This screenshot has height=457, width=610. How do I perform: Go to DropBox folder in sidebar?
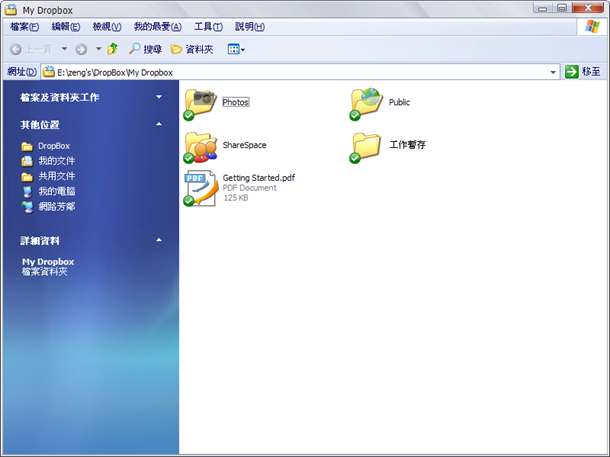pos(54,146)
